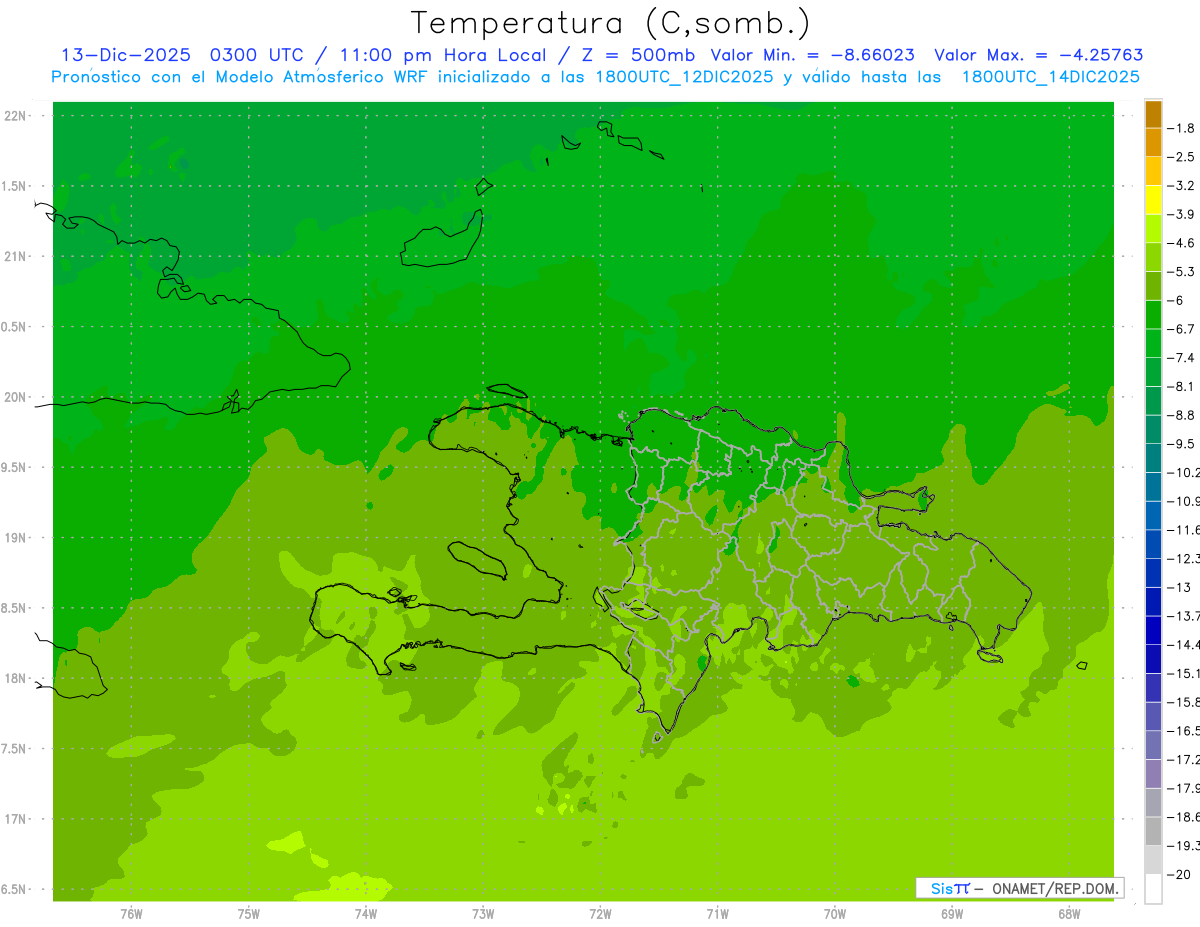This screenshot has width=1200, height=927.
Task: Click the "75W" longitude label
Action: [x=249, y=914]
